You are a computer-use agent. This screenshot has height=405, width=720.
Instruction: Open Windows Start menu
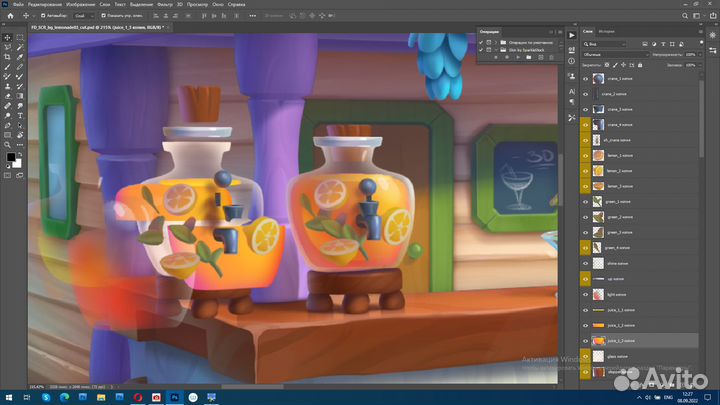point(8,397)
